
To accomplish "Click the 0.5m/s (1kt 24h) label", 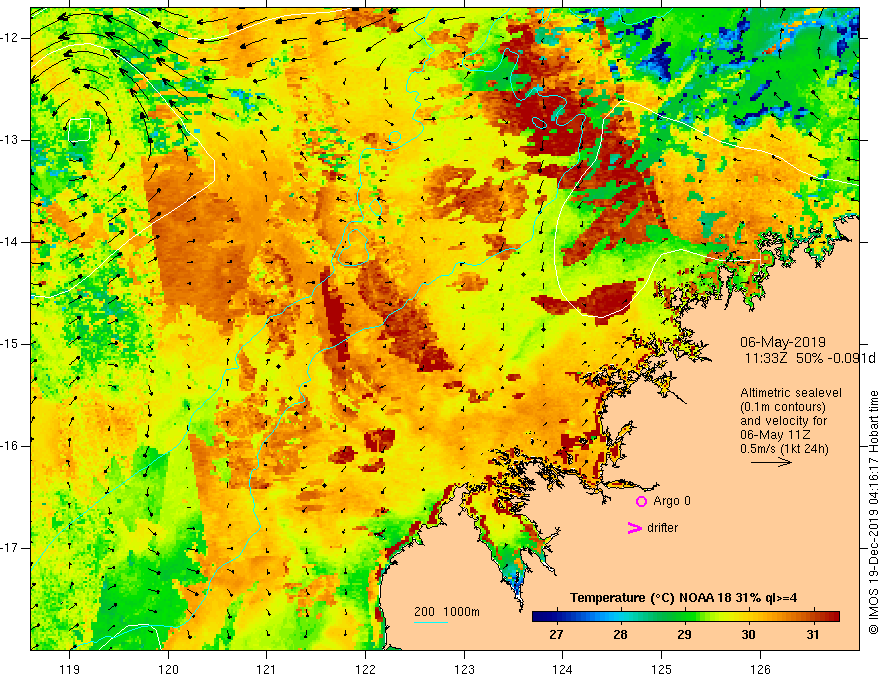I will point(784,449).
